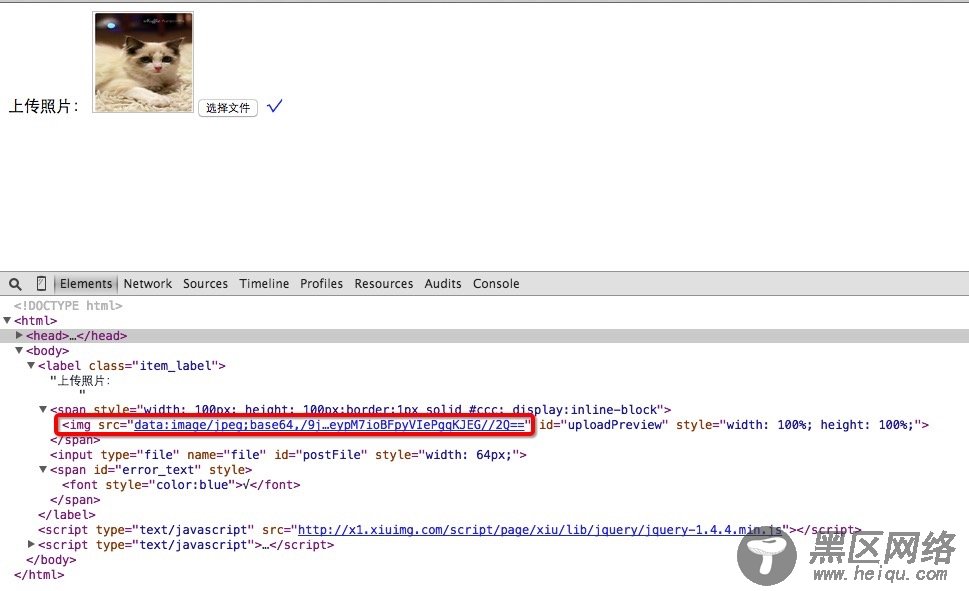Viewport: 969px width, 591px height.
Task: Select the closing </html> row
Action: tap(39, 574)
